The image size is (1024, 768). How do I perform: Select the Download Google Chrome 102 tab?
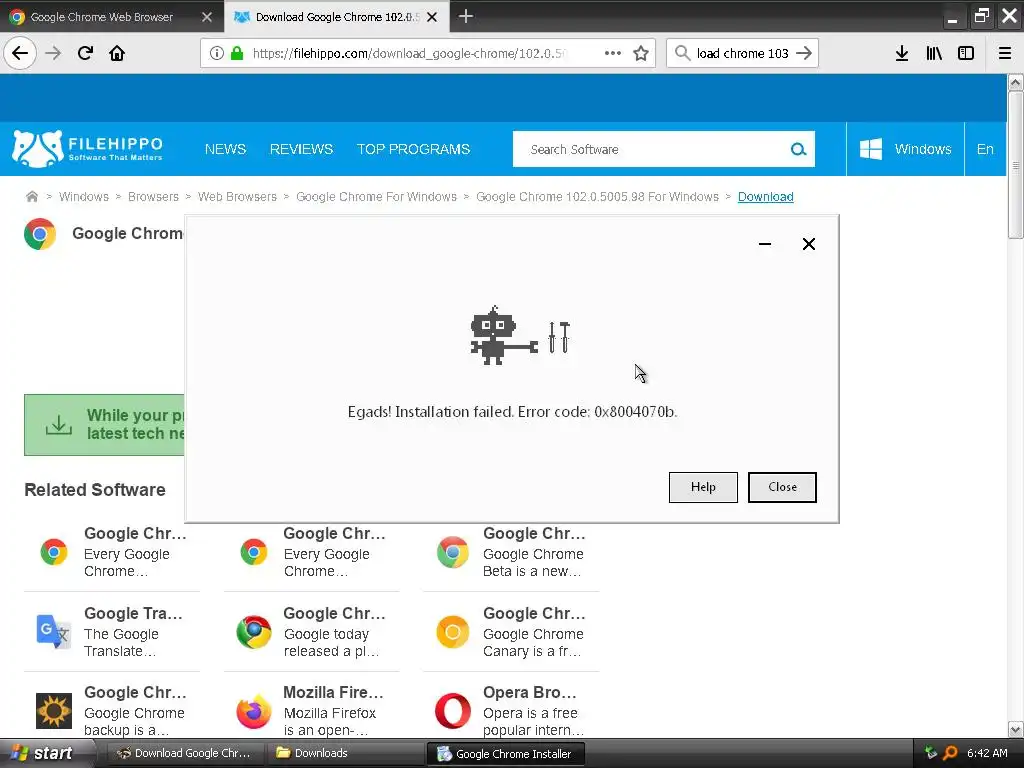coord(336,17)
